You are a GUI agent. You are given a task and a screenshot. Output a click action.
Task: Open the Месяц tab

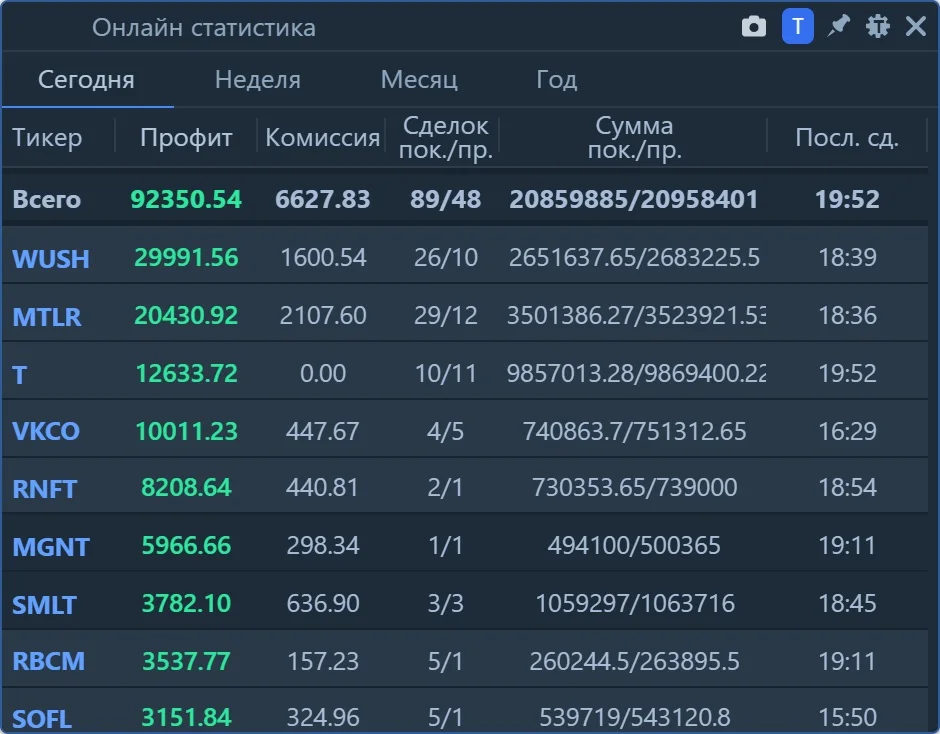[419, 79]
